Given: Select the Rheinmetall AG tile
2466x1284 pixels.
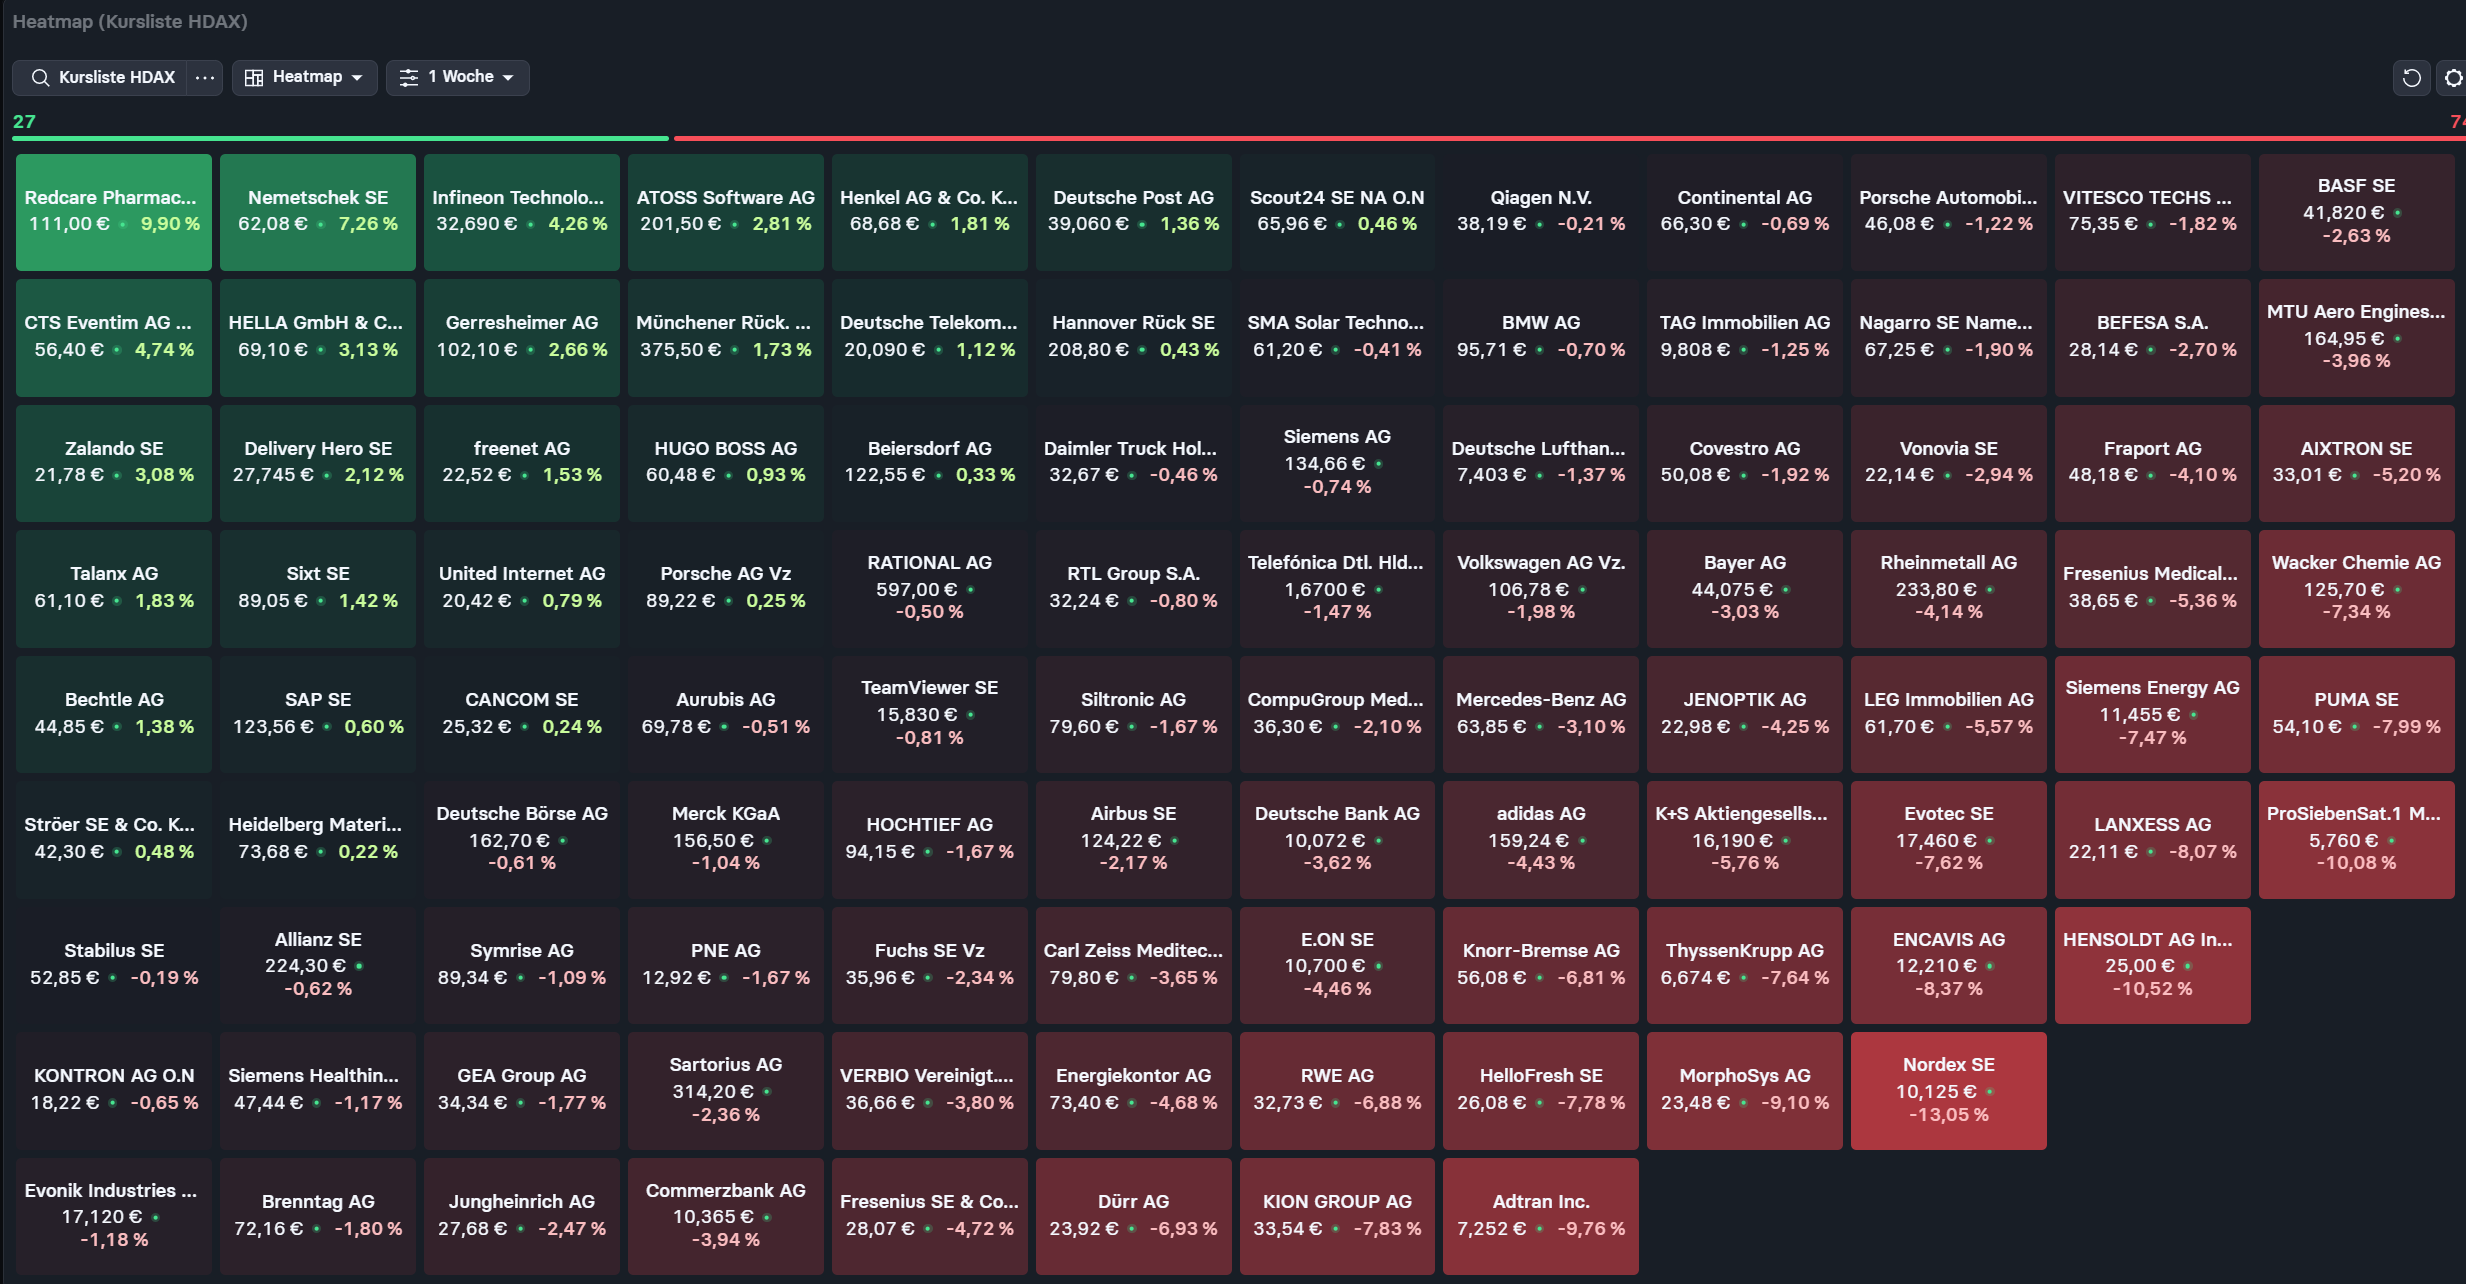Looking at the screenshot, I should (x=1948, y=589).
